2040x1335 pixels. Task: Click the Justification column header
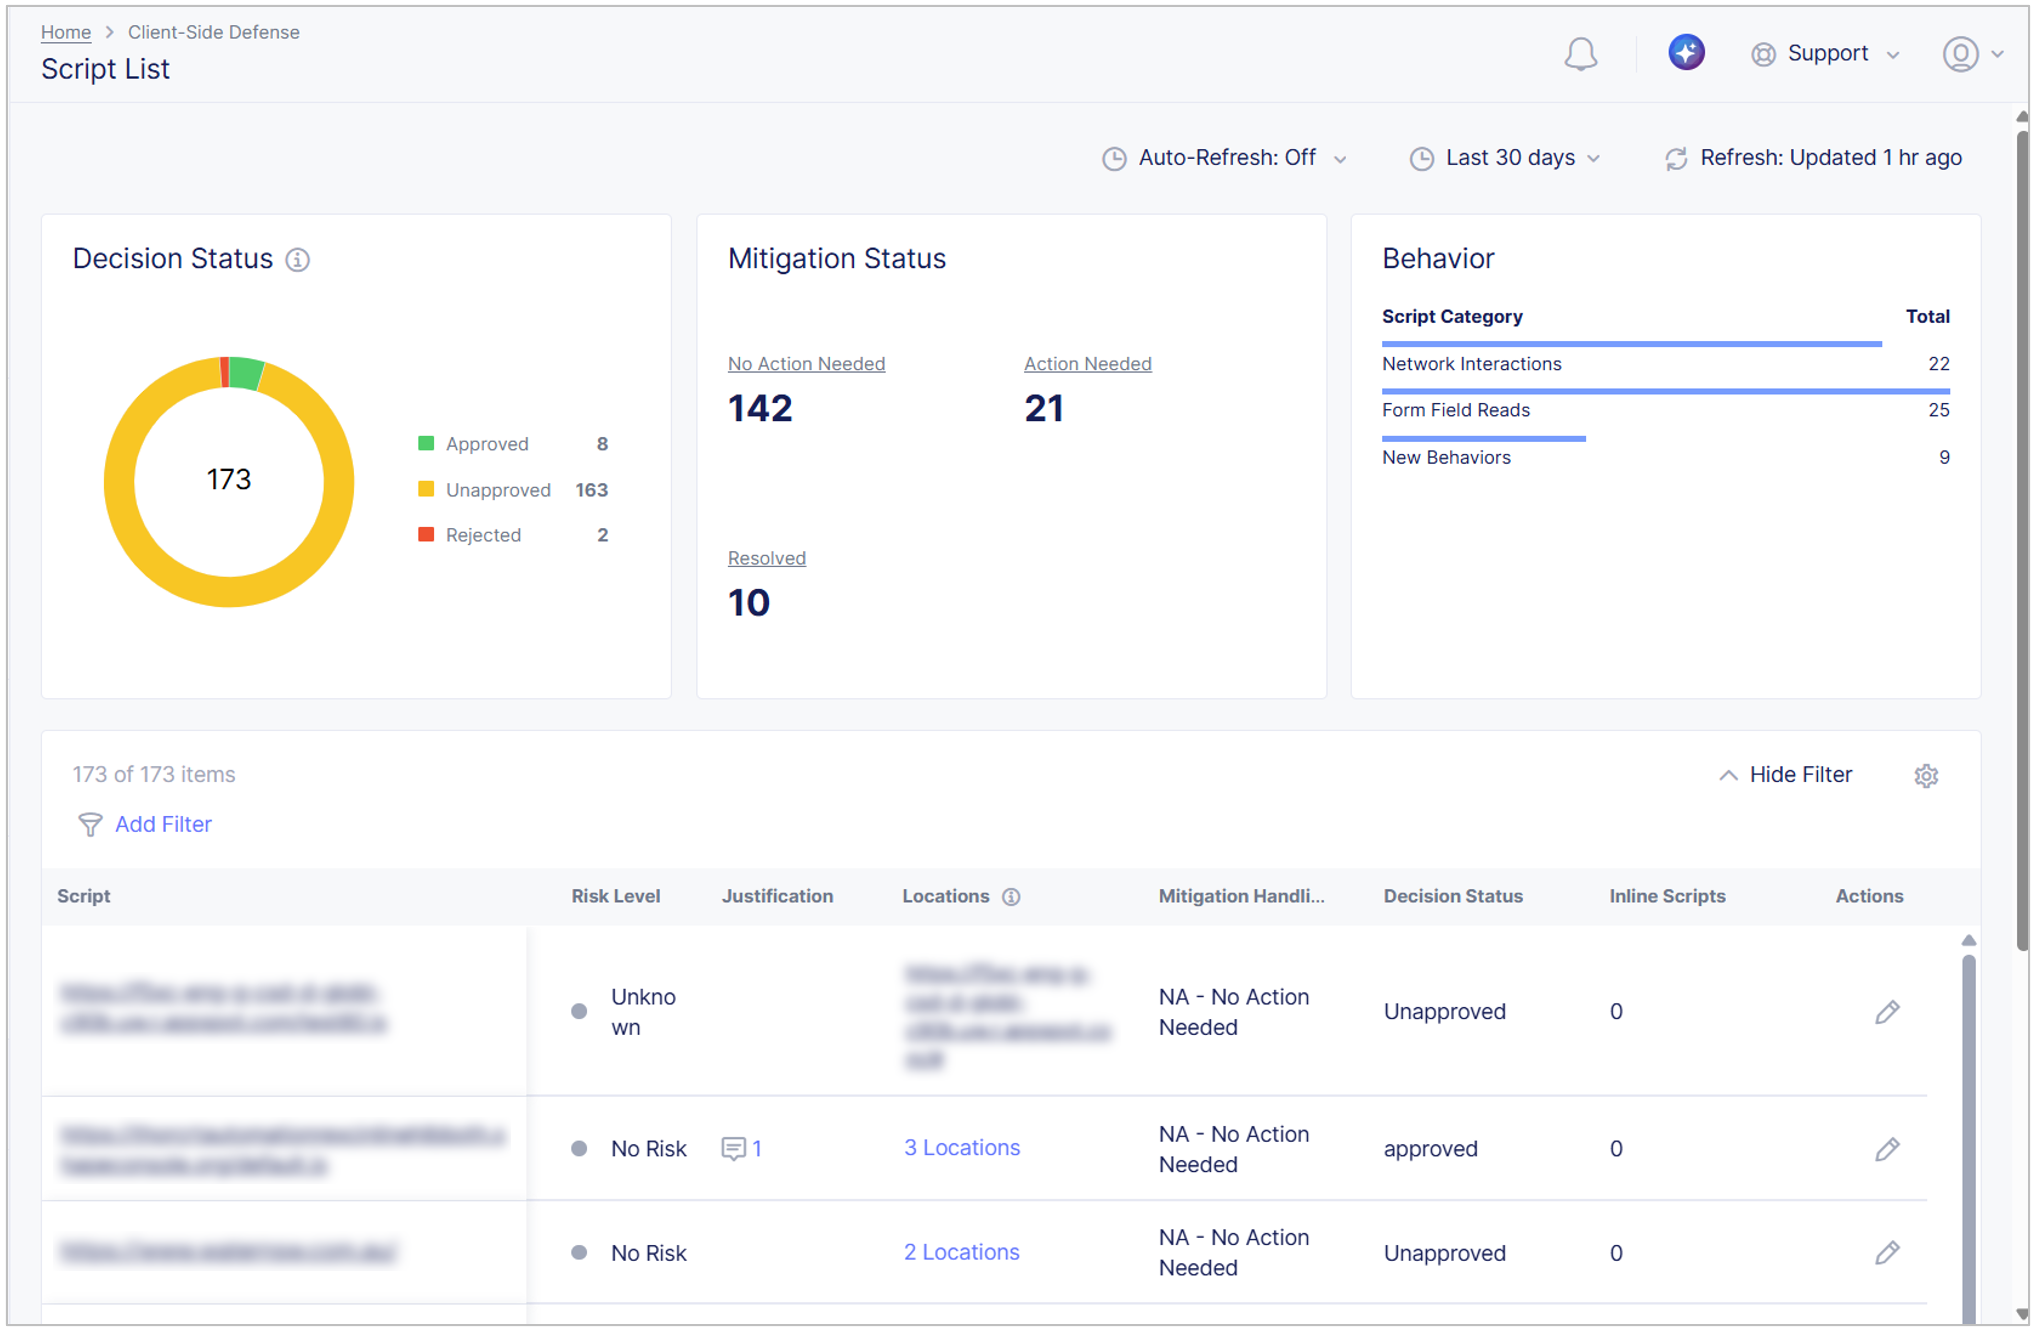click(777, 896)
